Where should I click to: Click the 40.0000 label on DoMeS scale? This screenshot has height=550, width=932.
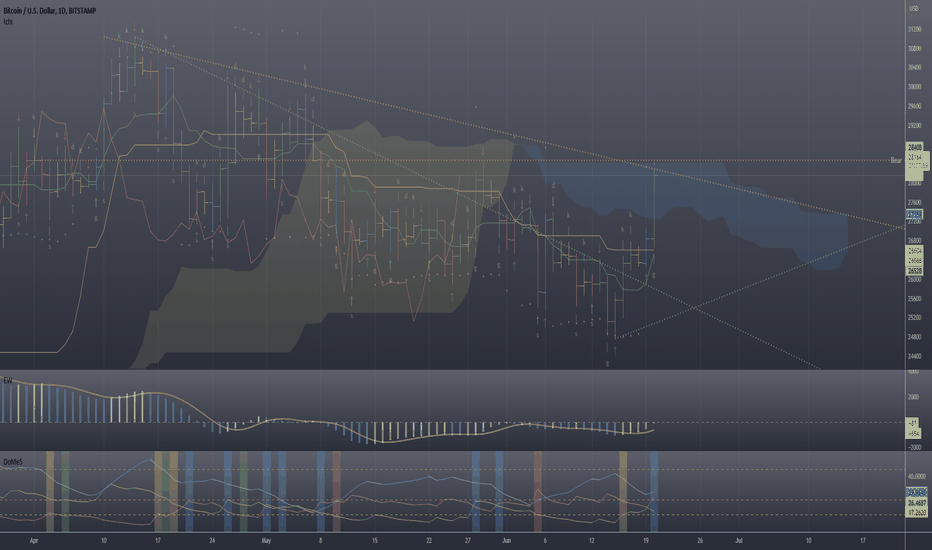tap(916, 476)
